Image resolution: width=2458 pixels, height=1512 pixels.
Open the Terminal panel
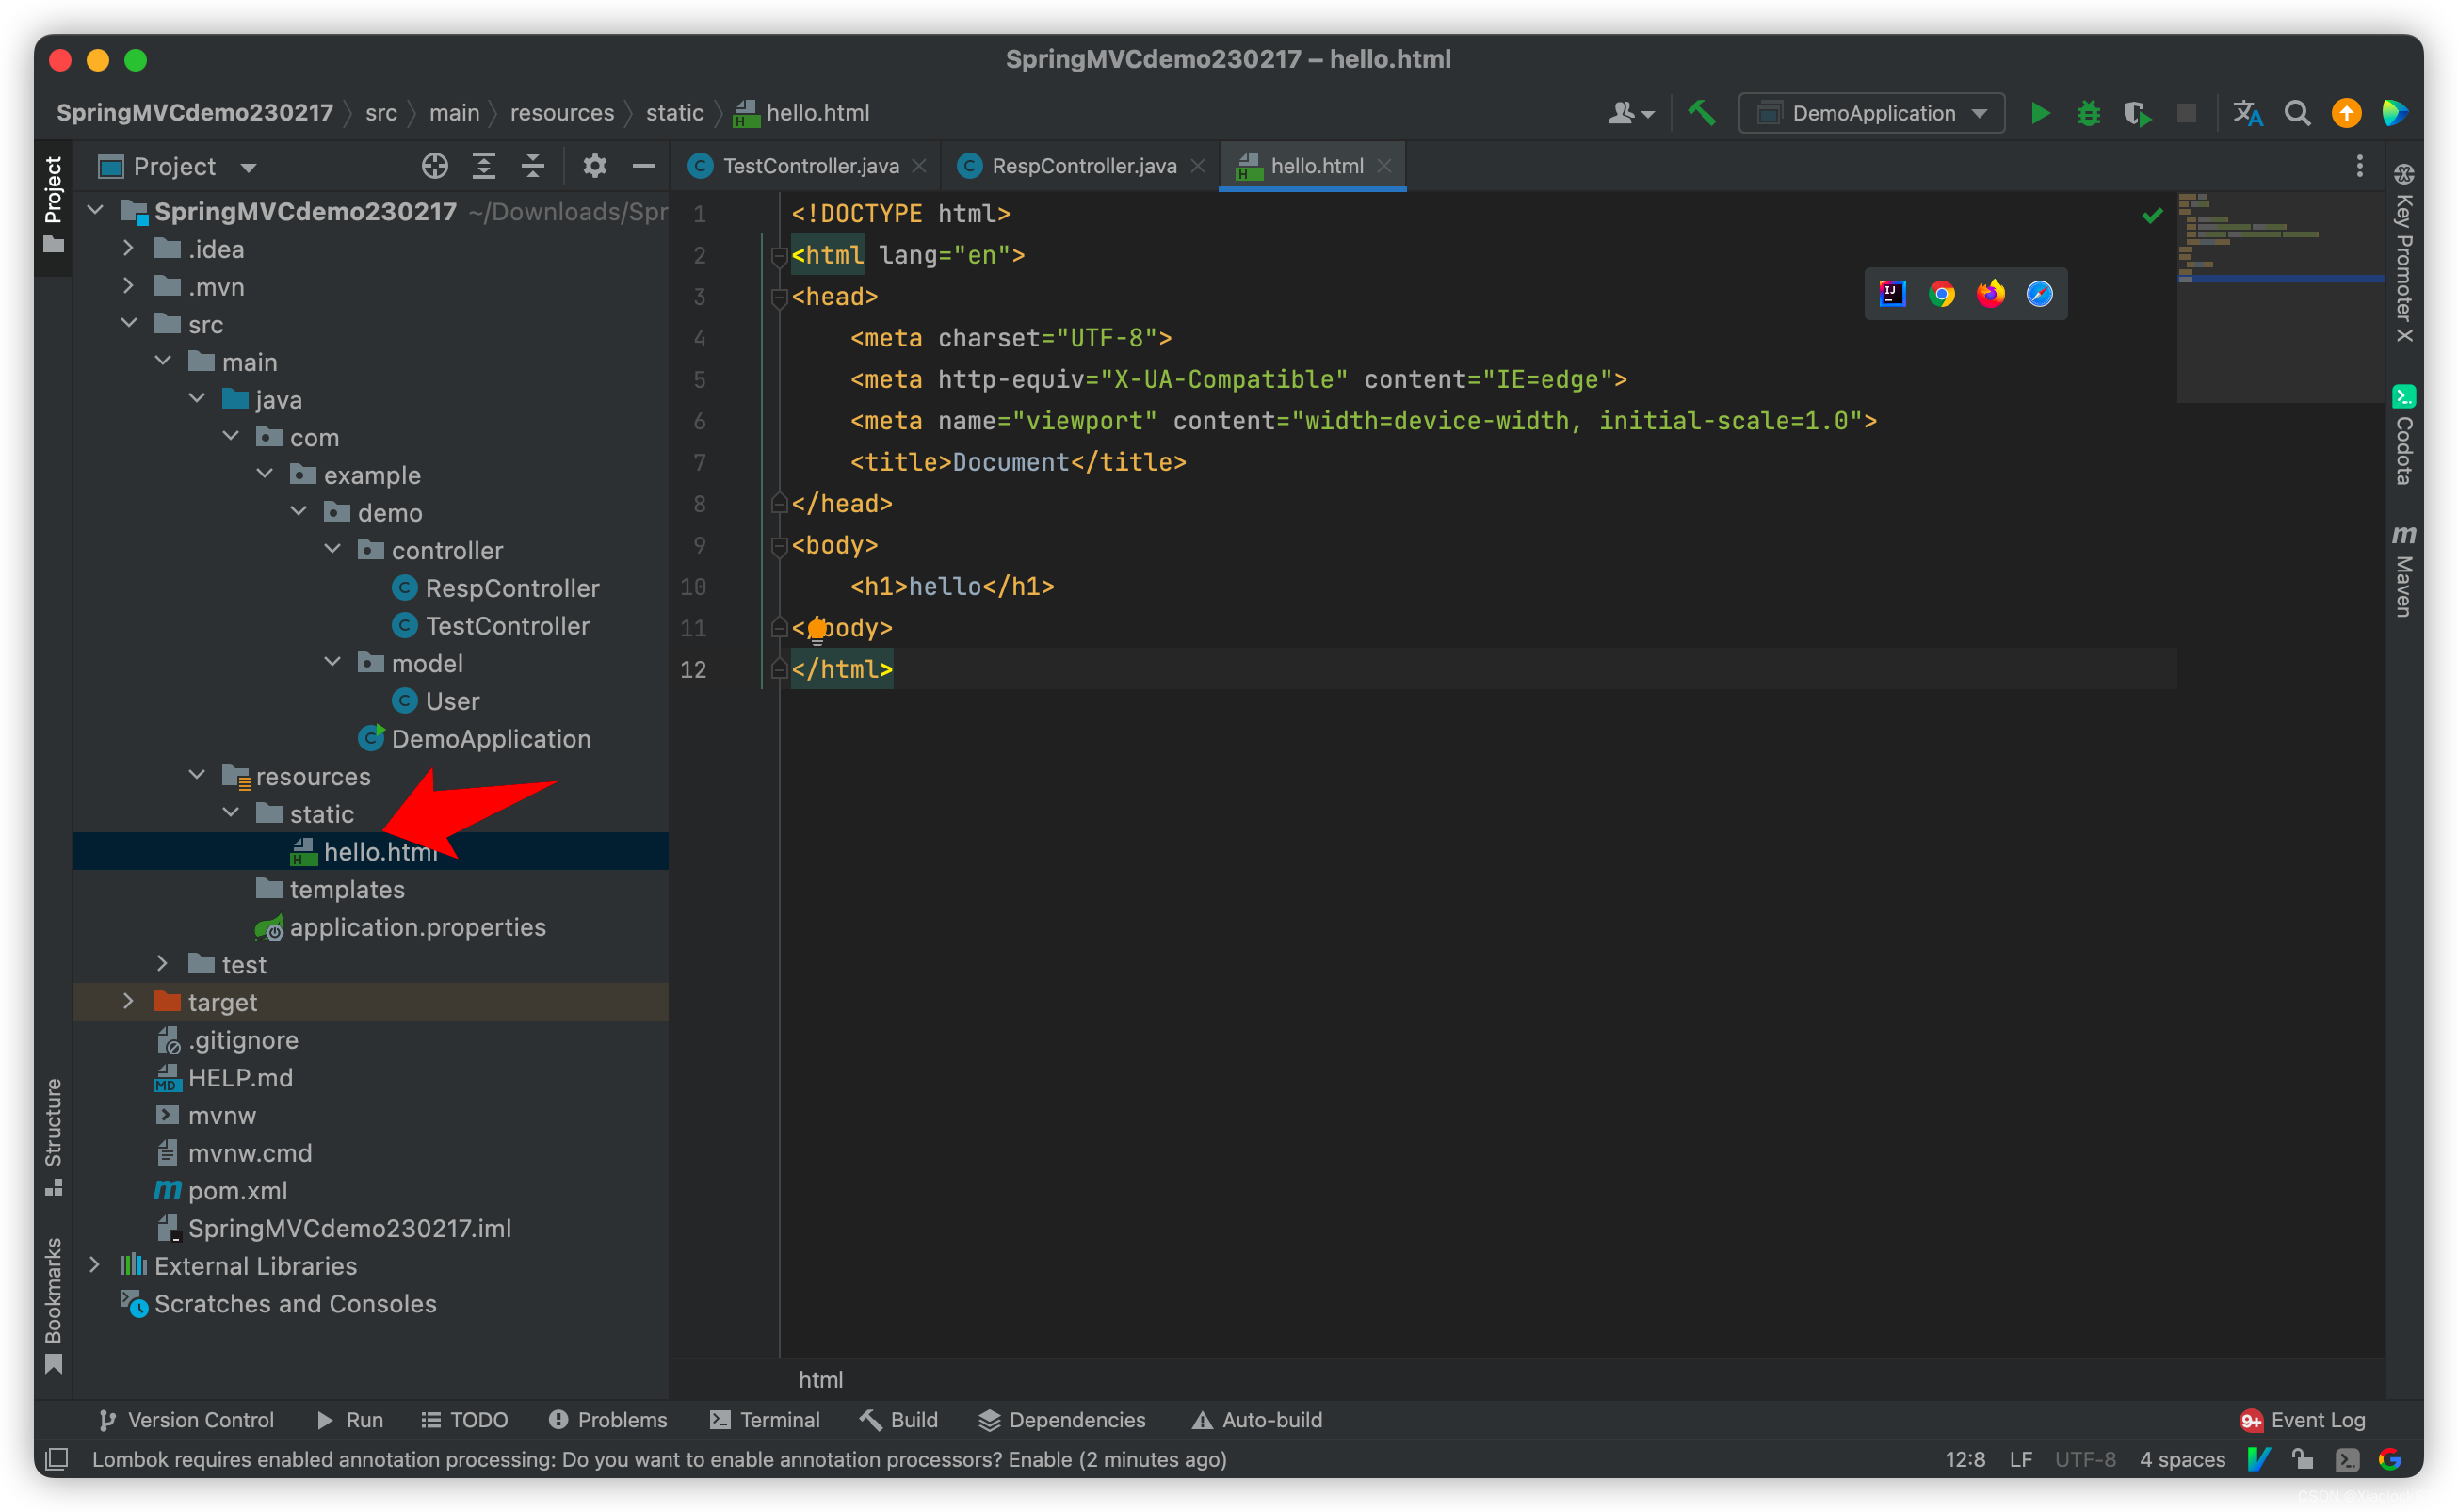776,1419
